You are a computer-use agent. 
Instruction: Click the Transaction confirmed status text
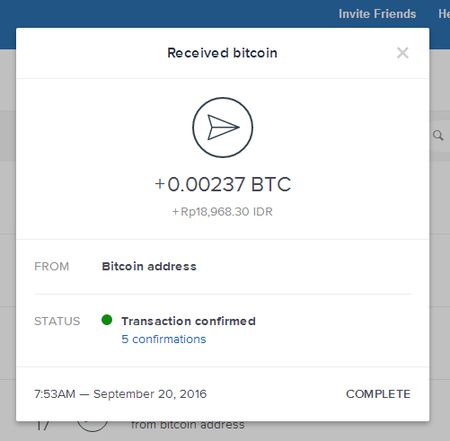(188, 321)
